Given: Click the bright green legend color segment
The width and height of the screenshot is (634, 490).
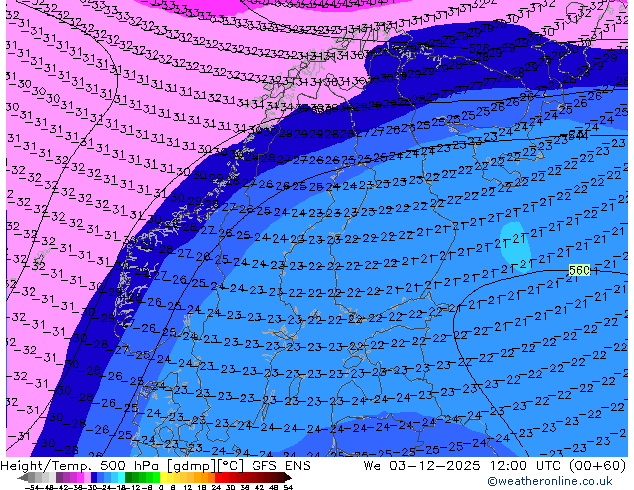Looking at the screenshot, I should point(156,477).
